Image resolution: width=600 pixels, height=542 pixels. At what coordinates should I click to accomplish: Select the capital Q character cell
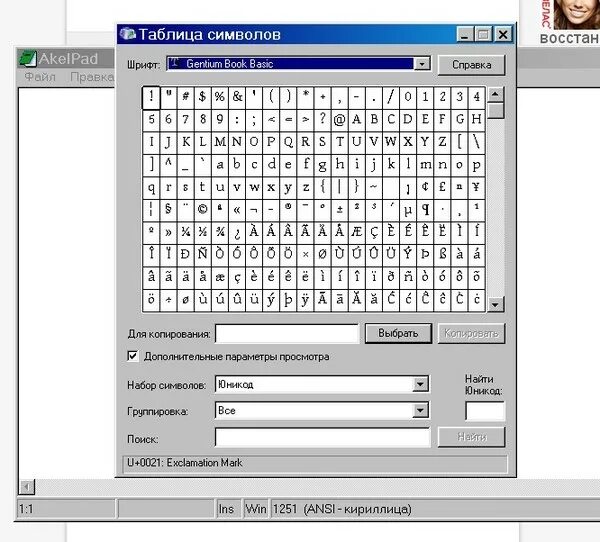tap(288, 142)
